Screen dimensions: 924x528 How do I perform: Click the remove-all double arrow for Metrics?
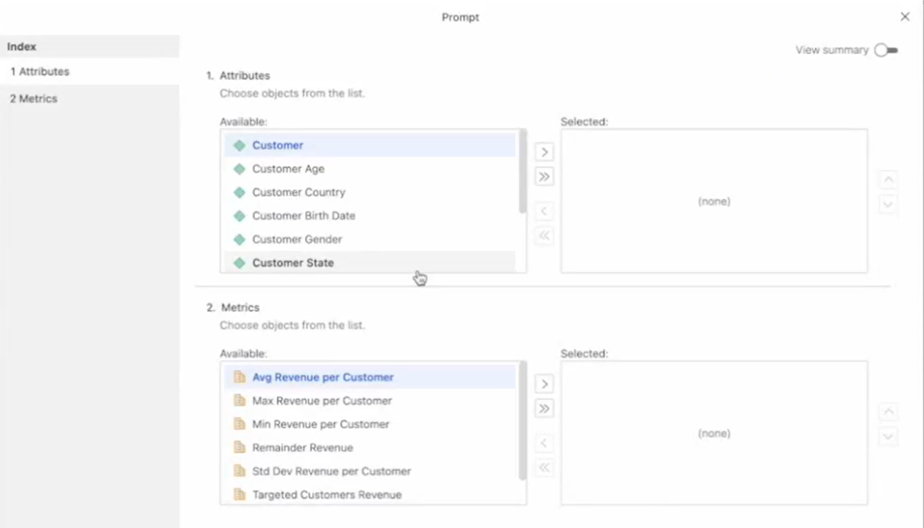pyautogui.click(x=544, y=468)
